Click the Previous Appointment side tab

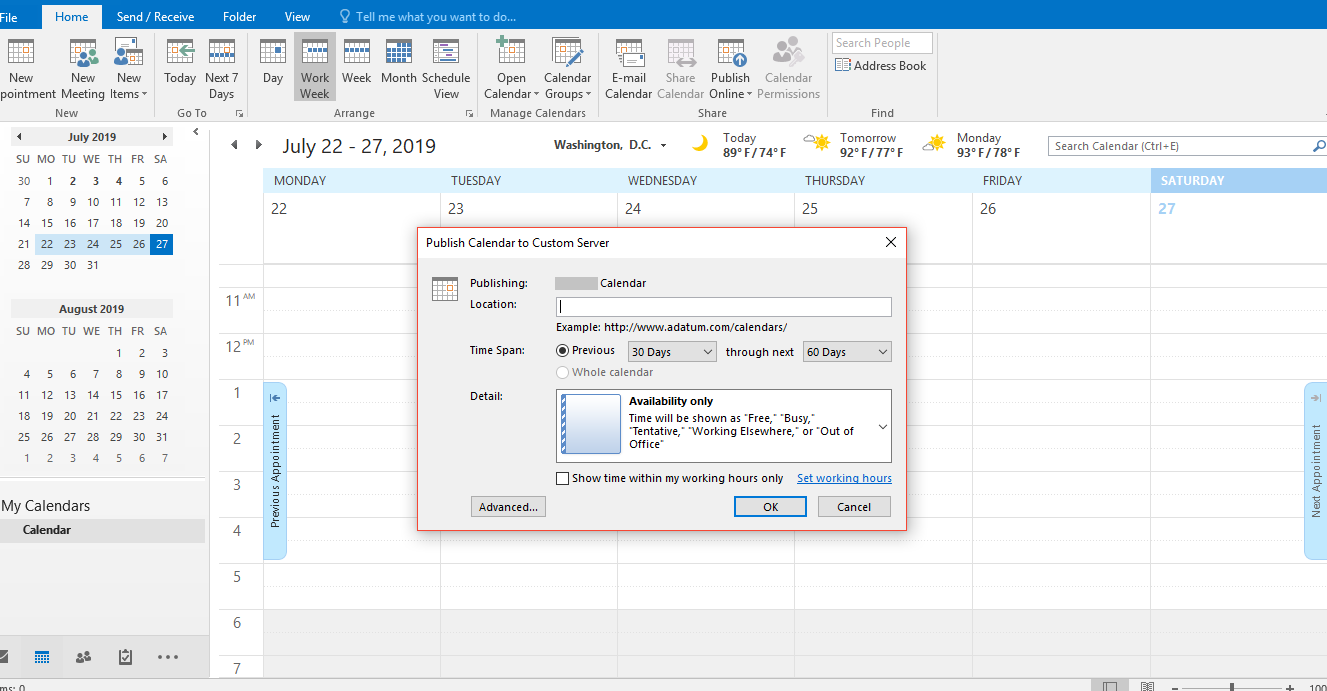pos(275,471)
